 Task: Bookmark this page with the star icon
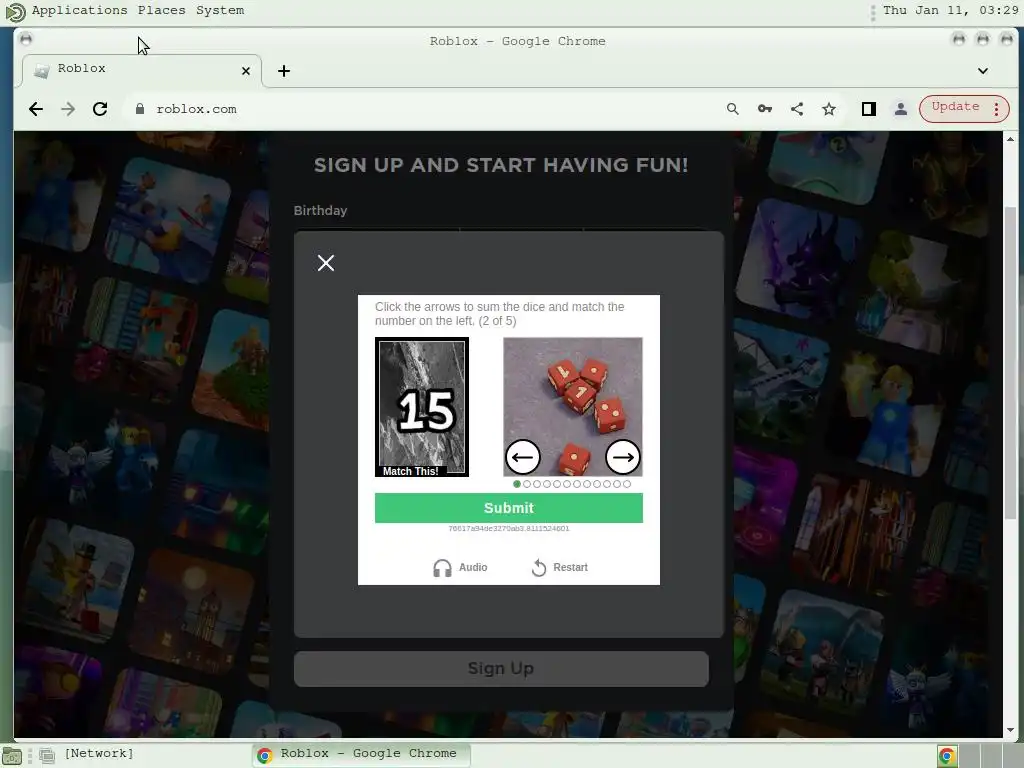tap(829, 109)
